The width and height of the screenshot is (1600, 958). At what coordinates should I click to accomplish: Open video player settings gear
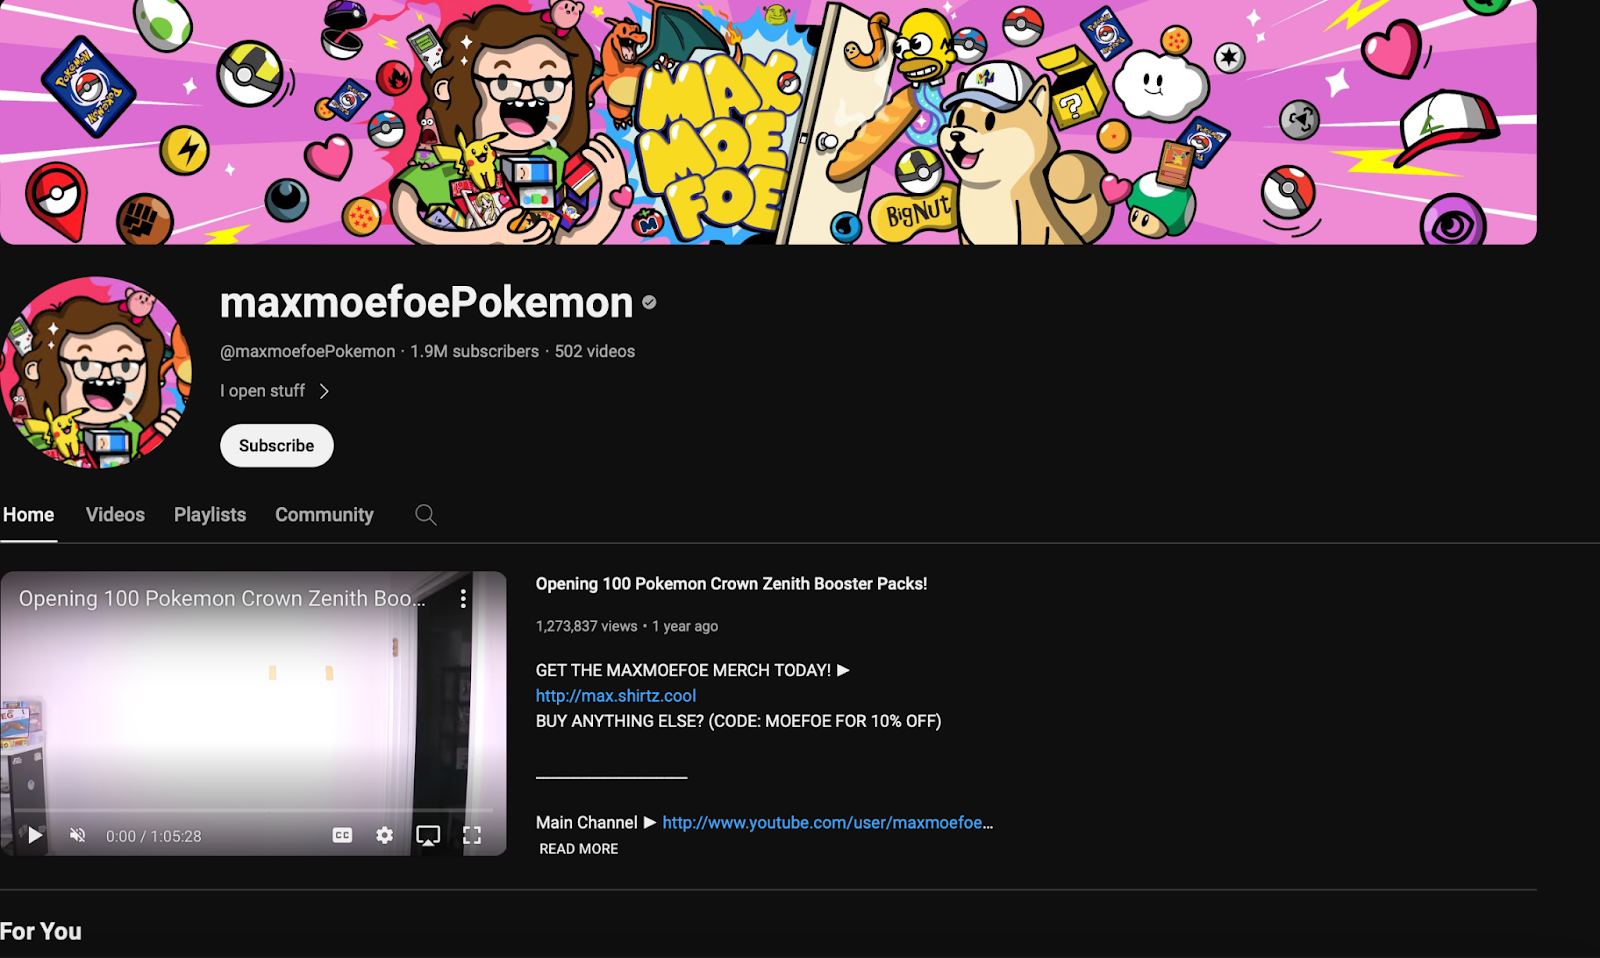pos(384,835)
